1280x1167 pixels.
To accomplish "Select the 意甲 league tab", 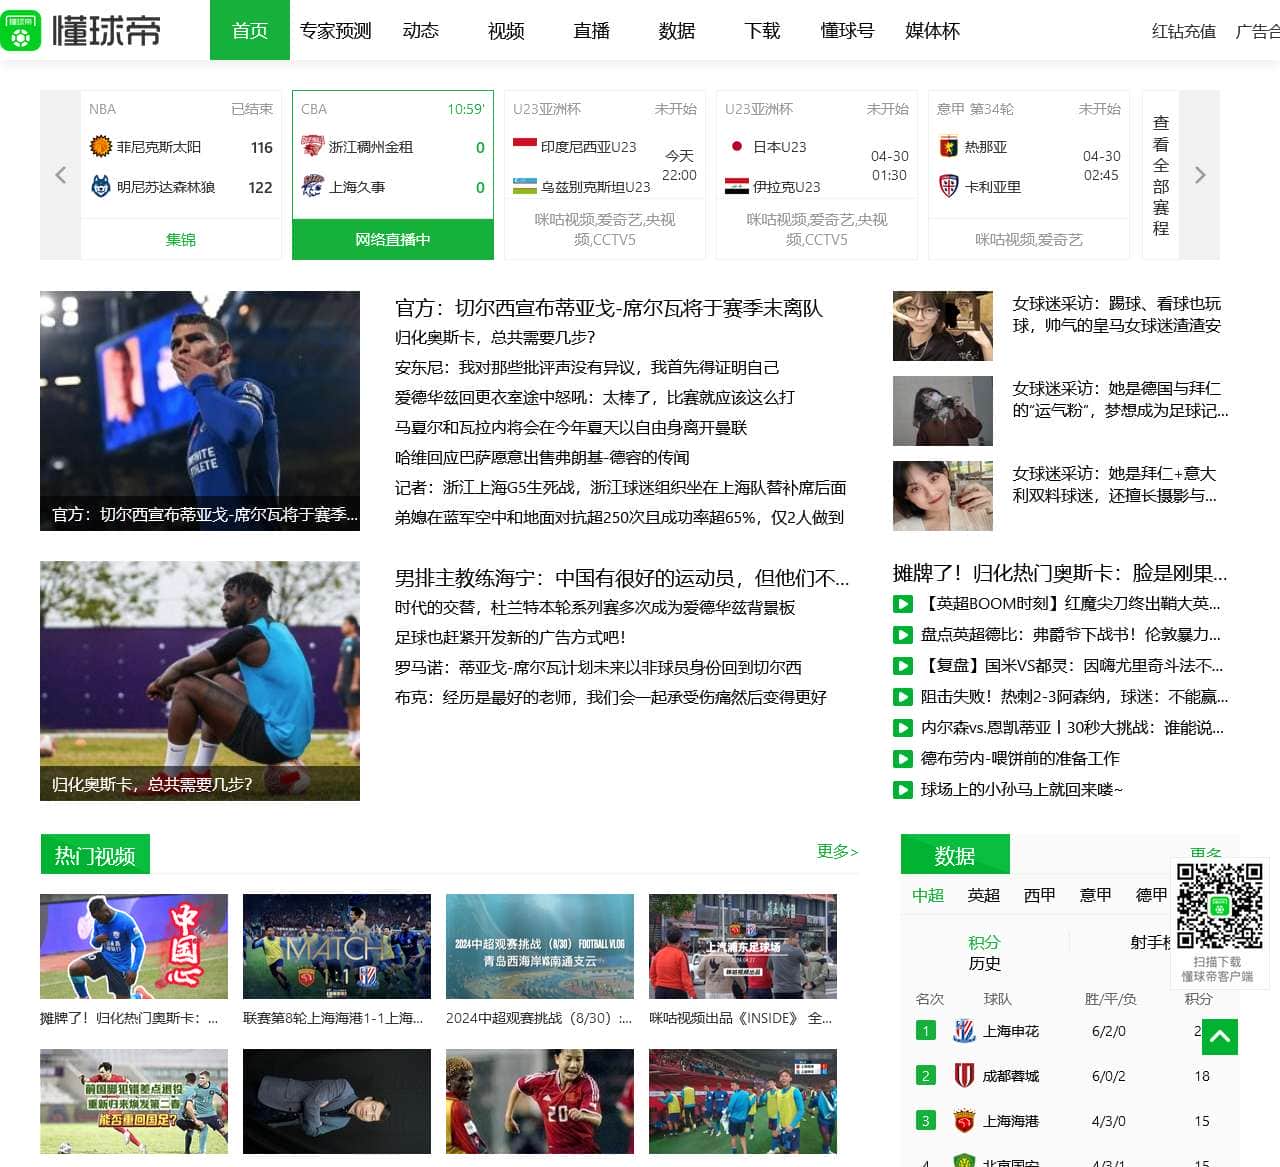I will click(x=1096, y=895).
